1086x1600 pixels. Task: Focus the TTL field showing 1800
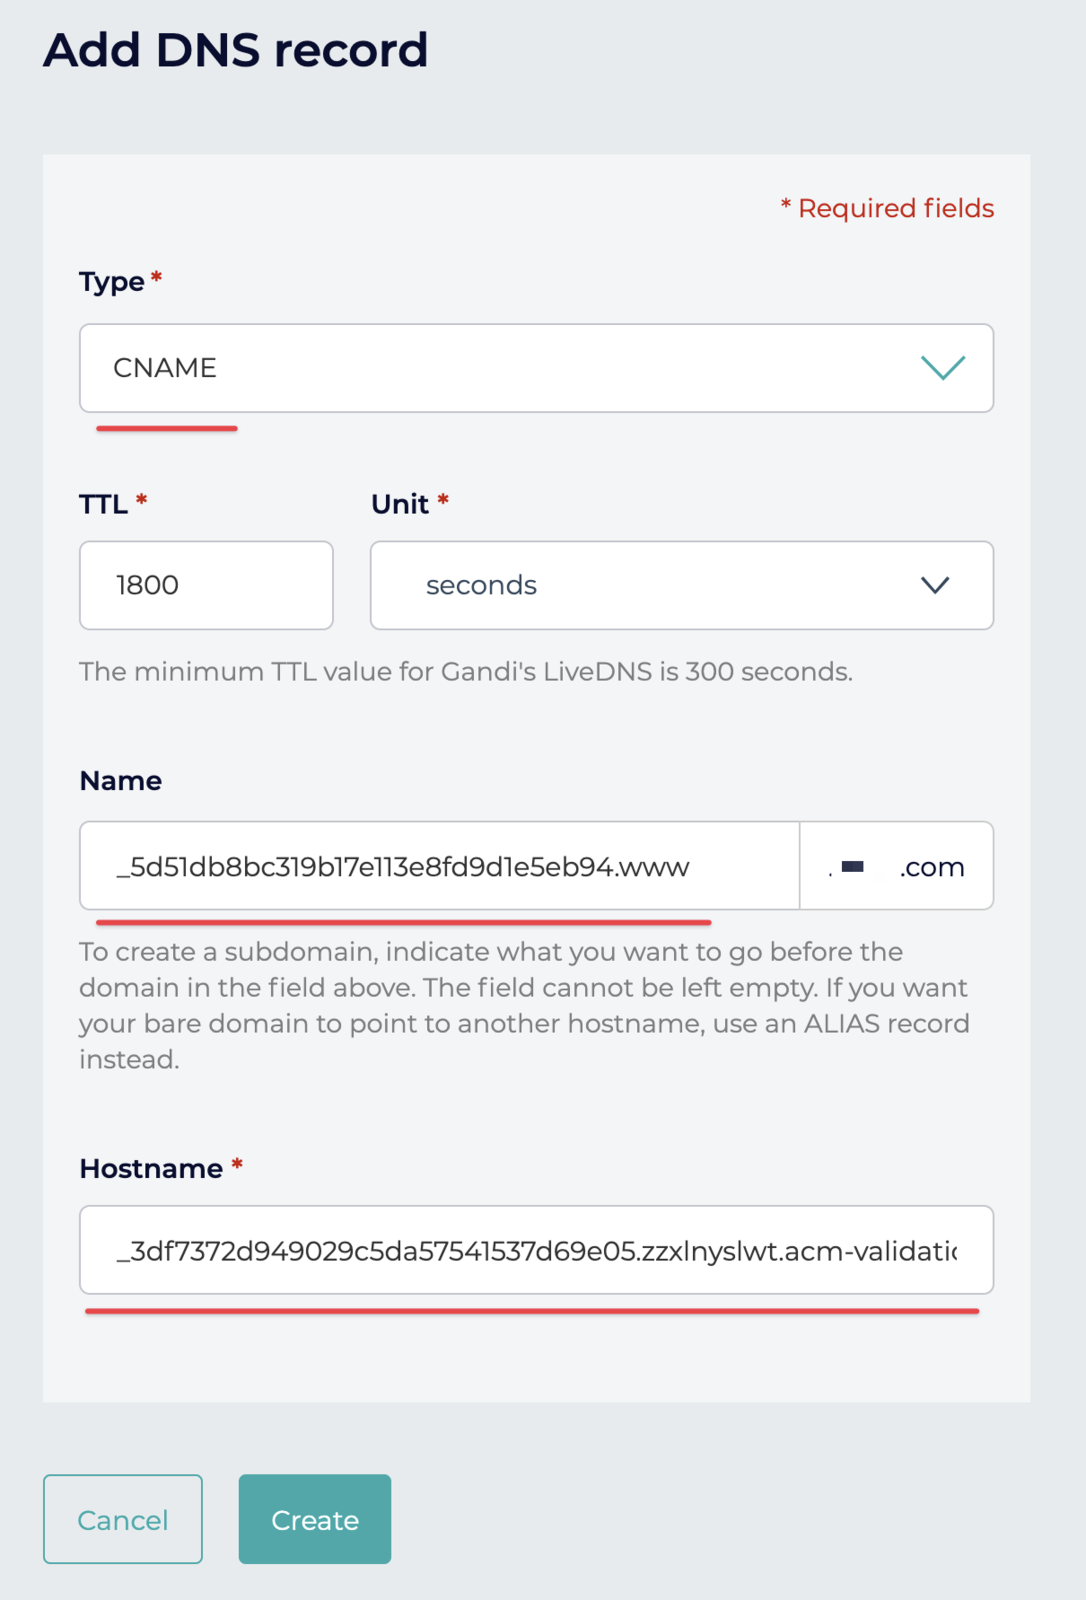coord(206,585)
